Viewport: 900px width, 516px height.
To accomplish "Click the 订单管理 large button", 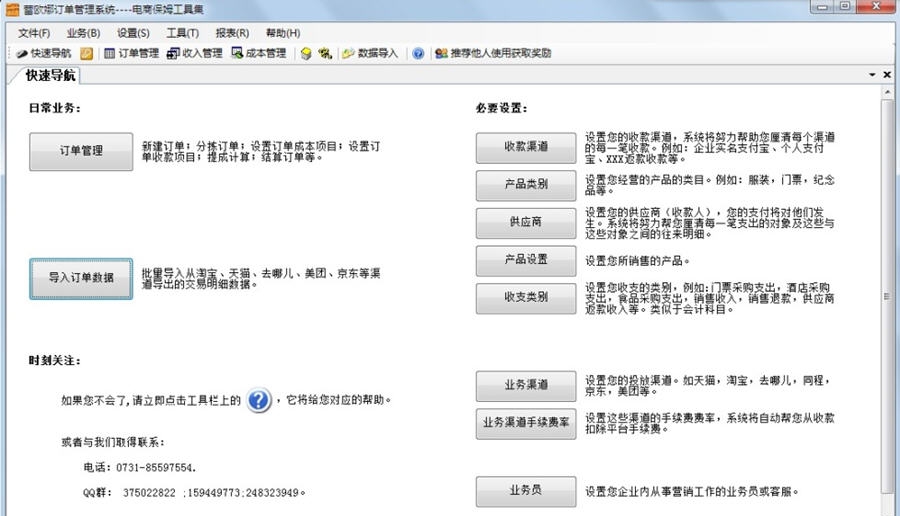I will (81, 152).
